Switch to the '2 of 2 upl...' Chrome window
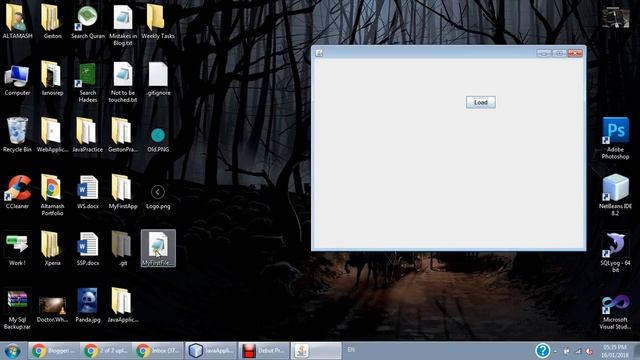 106,351
